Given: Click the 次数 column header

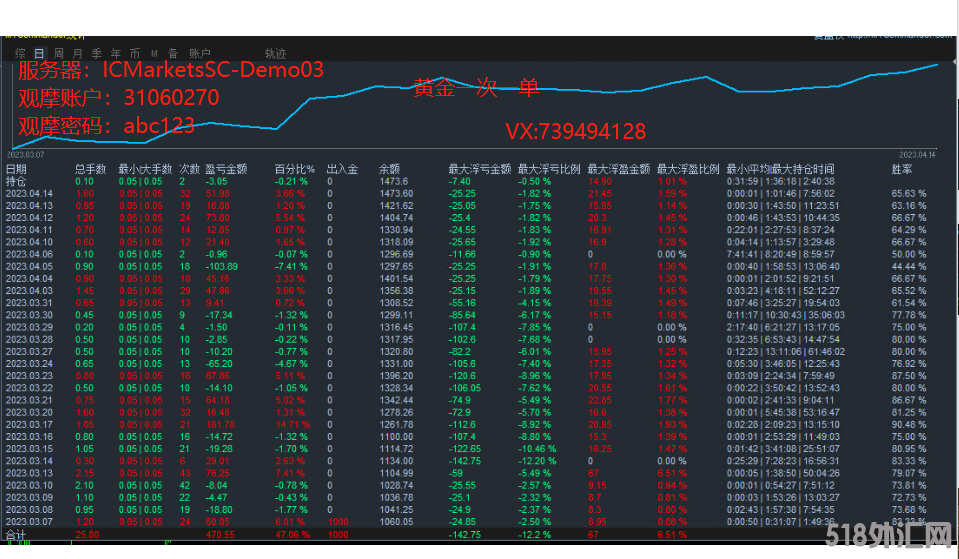Looking at the screenshot, I should [190, 169].
